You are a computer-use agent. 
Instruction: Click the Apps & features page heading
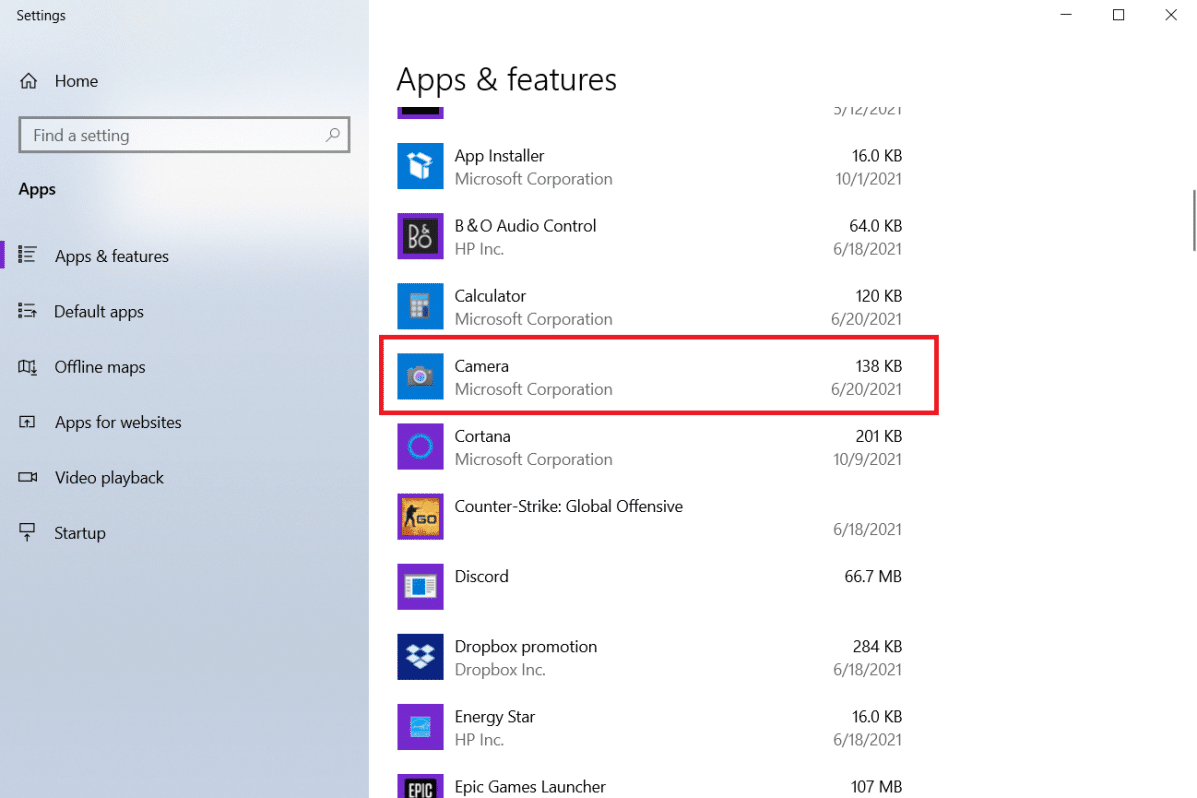click(507, 79)
